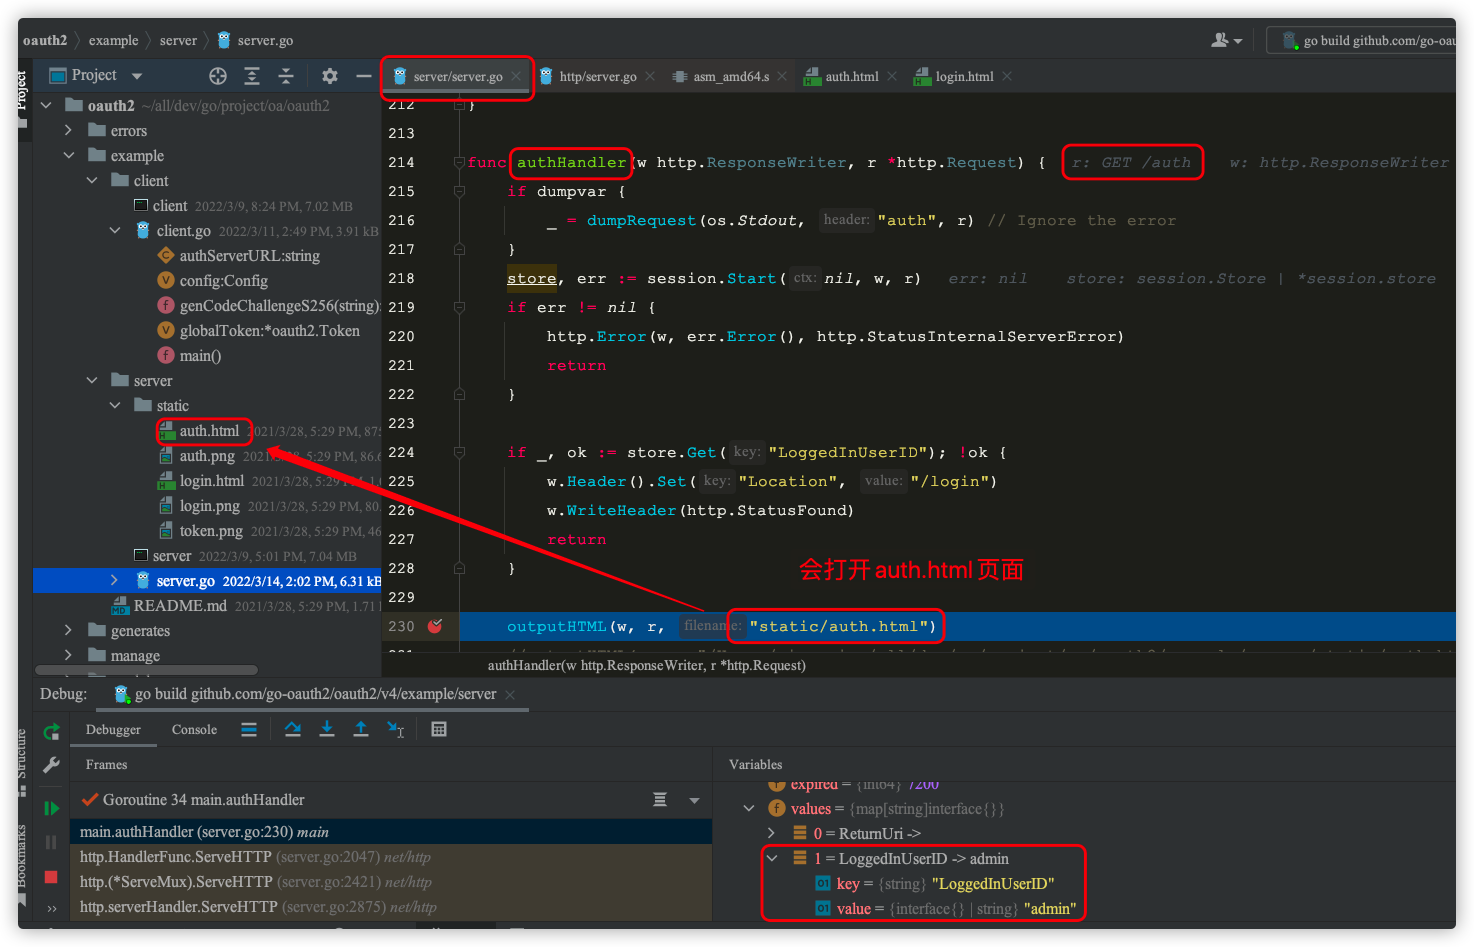Viewport: 1474px width, 947px height.
Task: Click the frames filter icon beside Goroutine 34
Action: (660, 799)
